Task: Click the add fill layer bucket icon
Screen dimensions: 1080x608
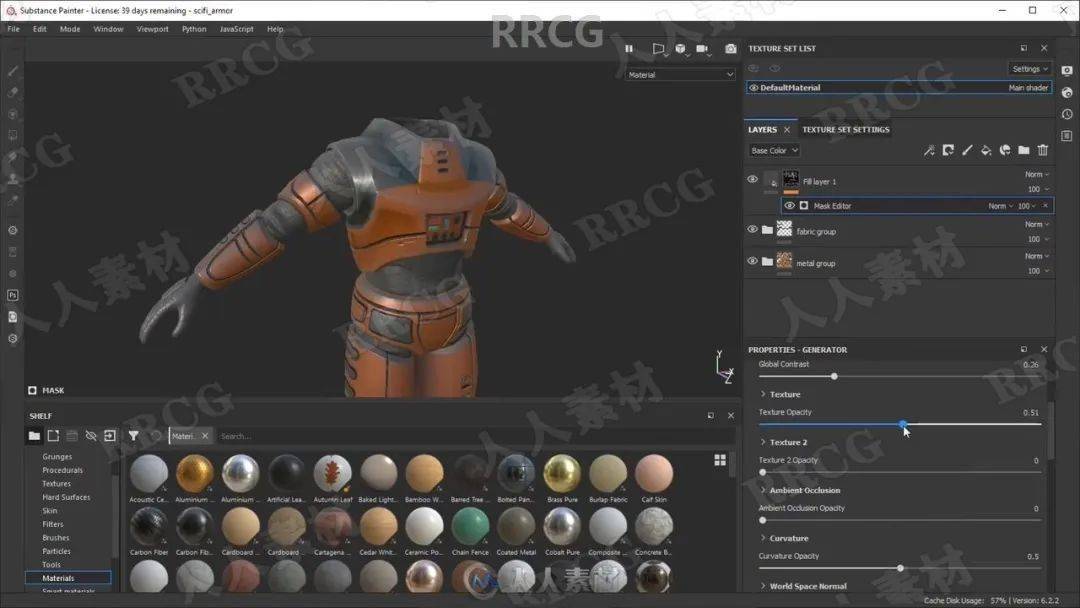Action: click(x=986, y=151)
